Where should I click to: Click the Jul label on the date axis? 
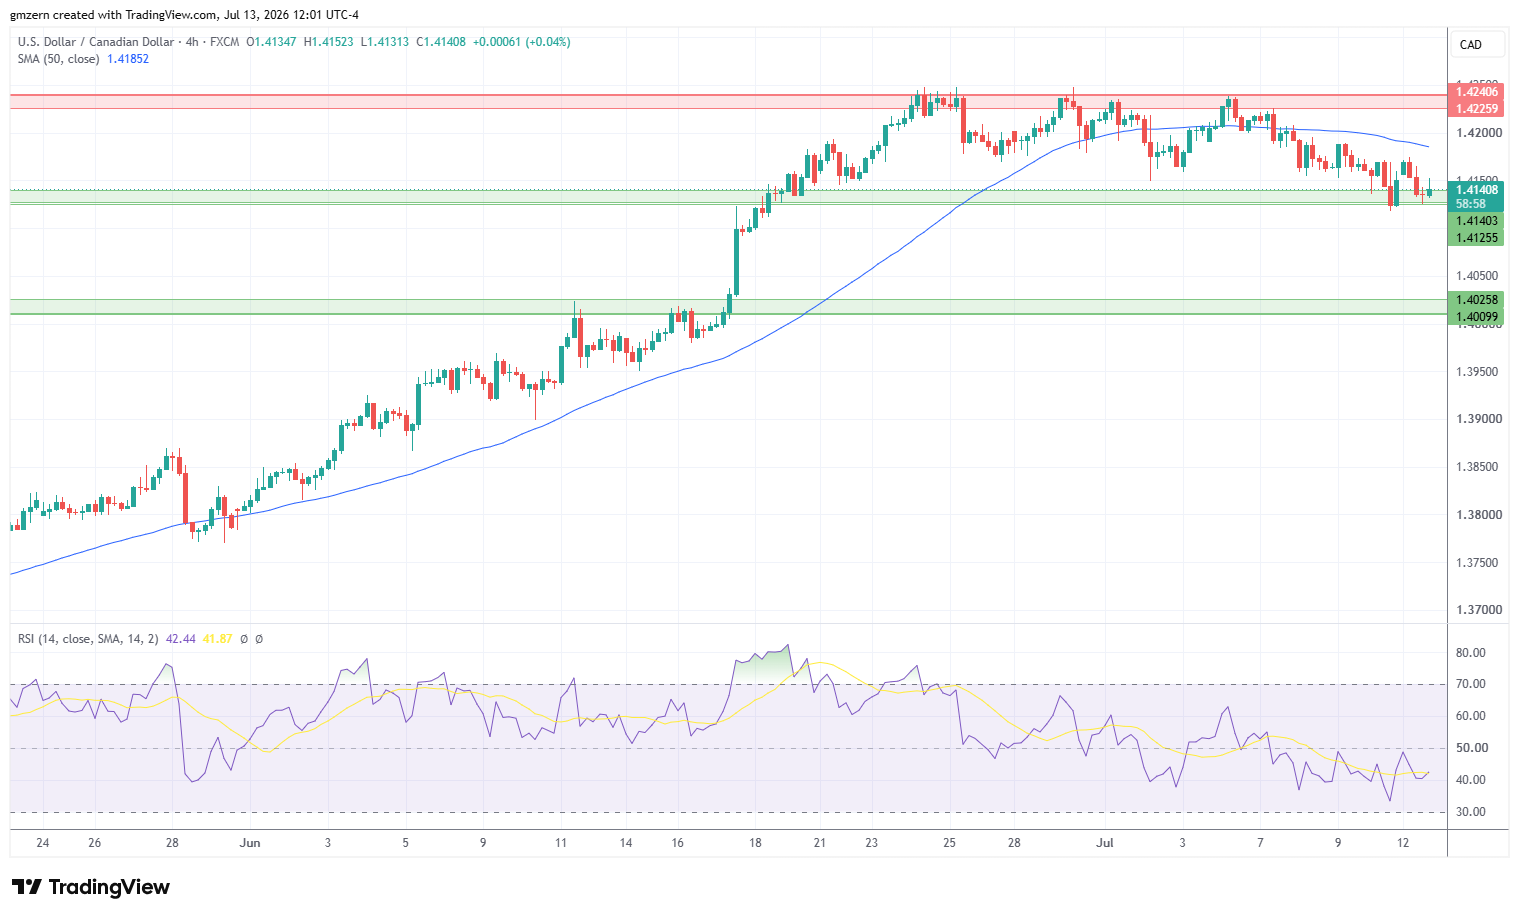[1105, 843]
